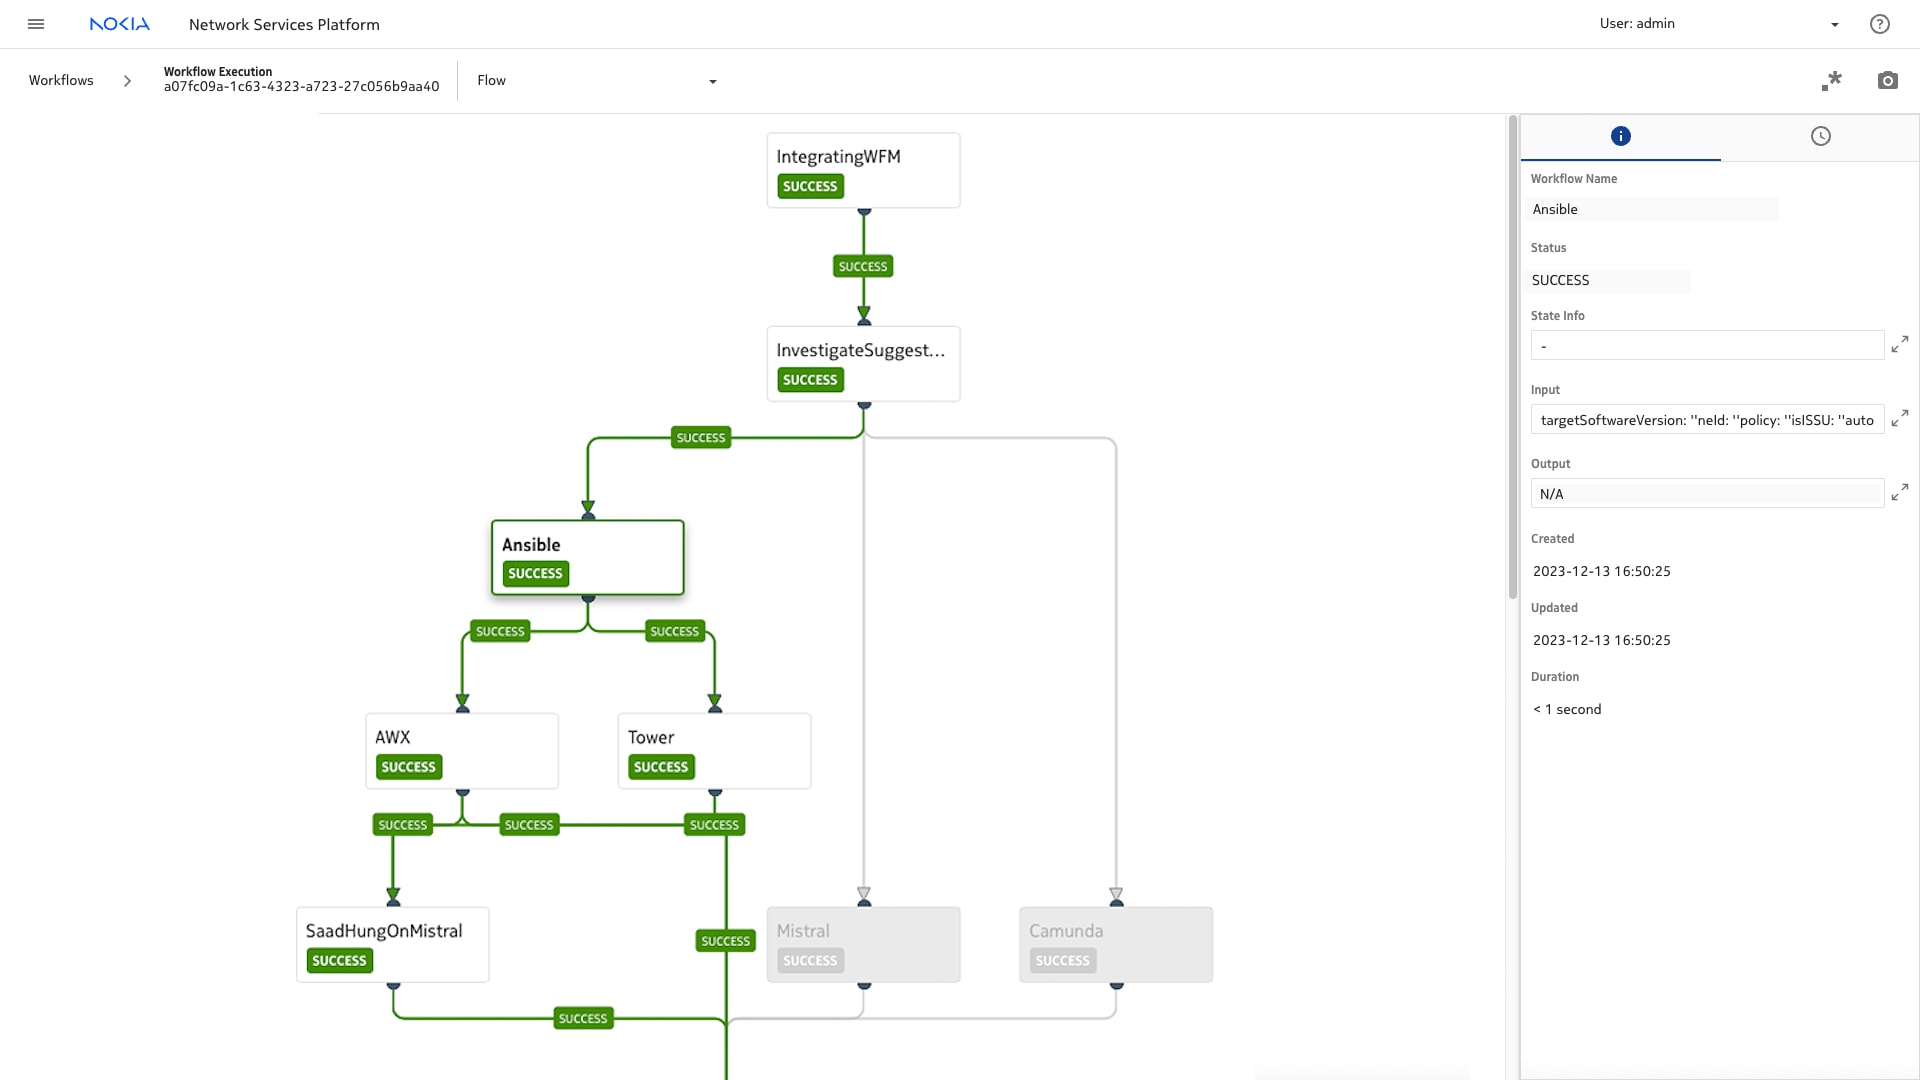Click the breadcrumb chevron arrow
The height and width of the screenshot is (1080, 1920).
point(127,81)
